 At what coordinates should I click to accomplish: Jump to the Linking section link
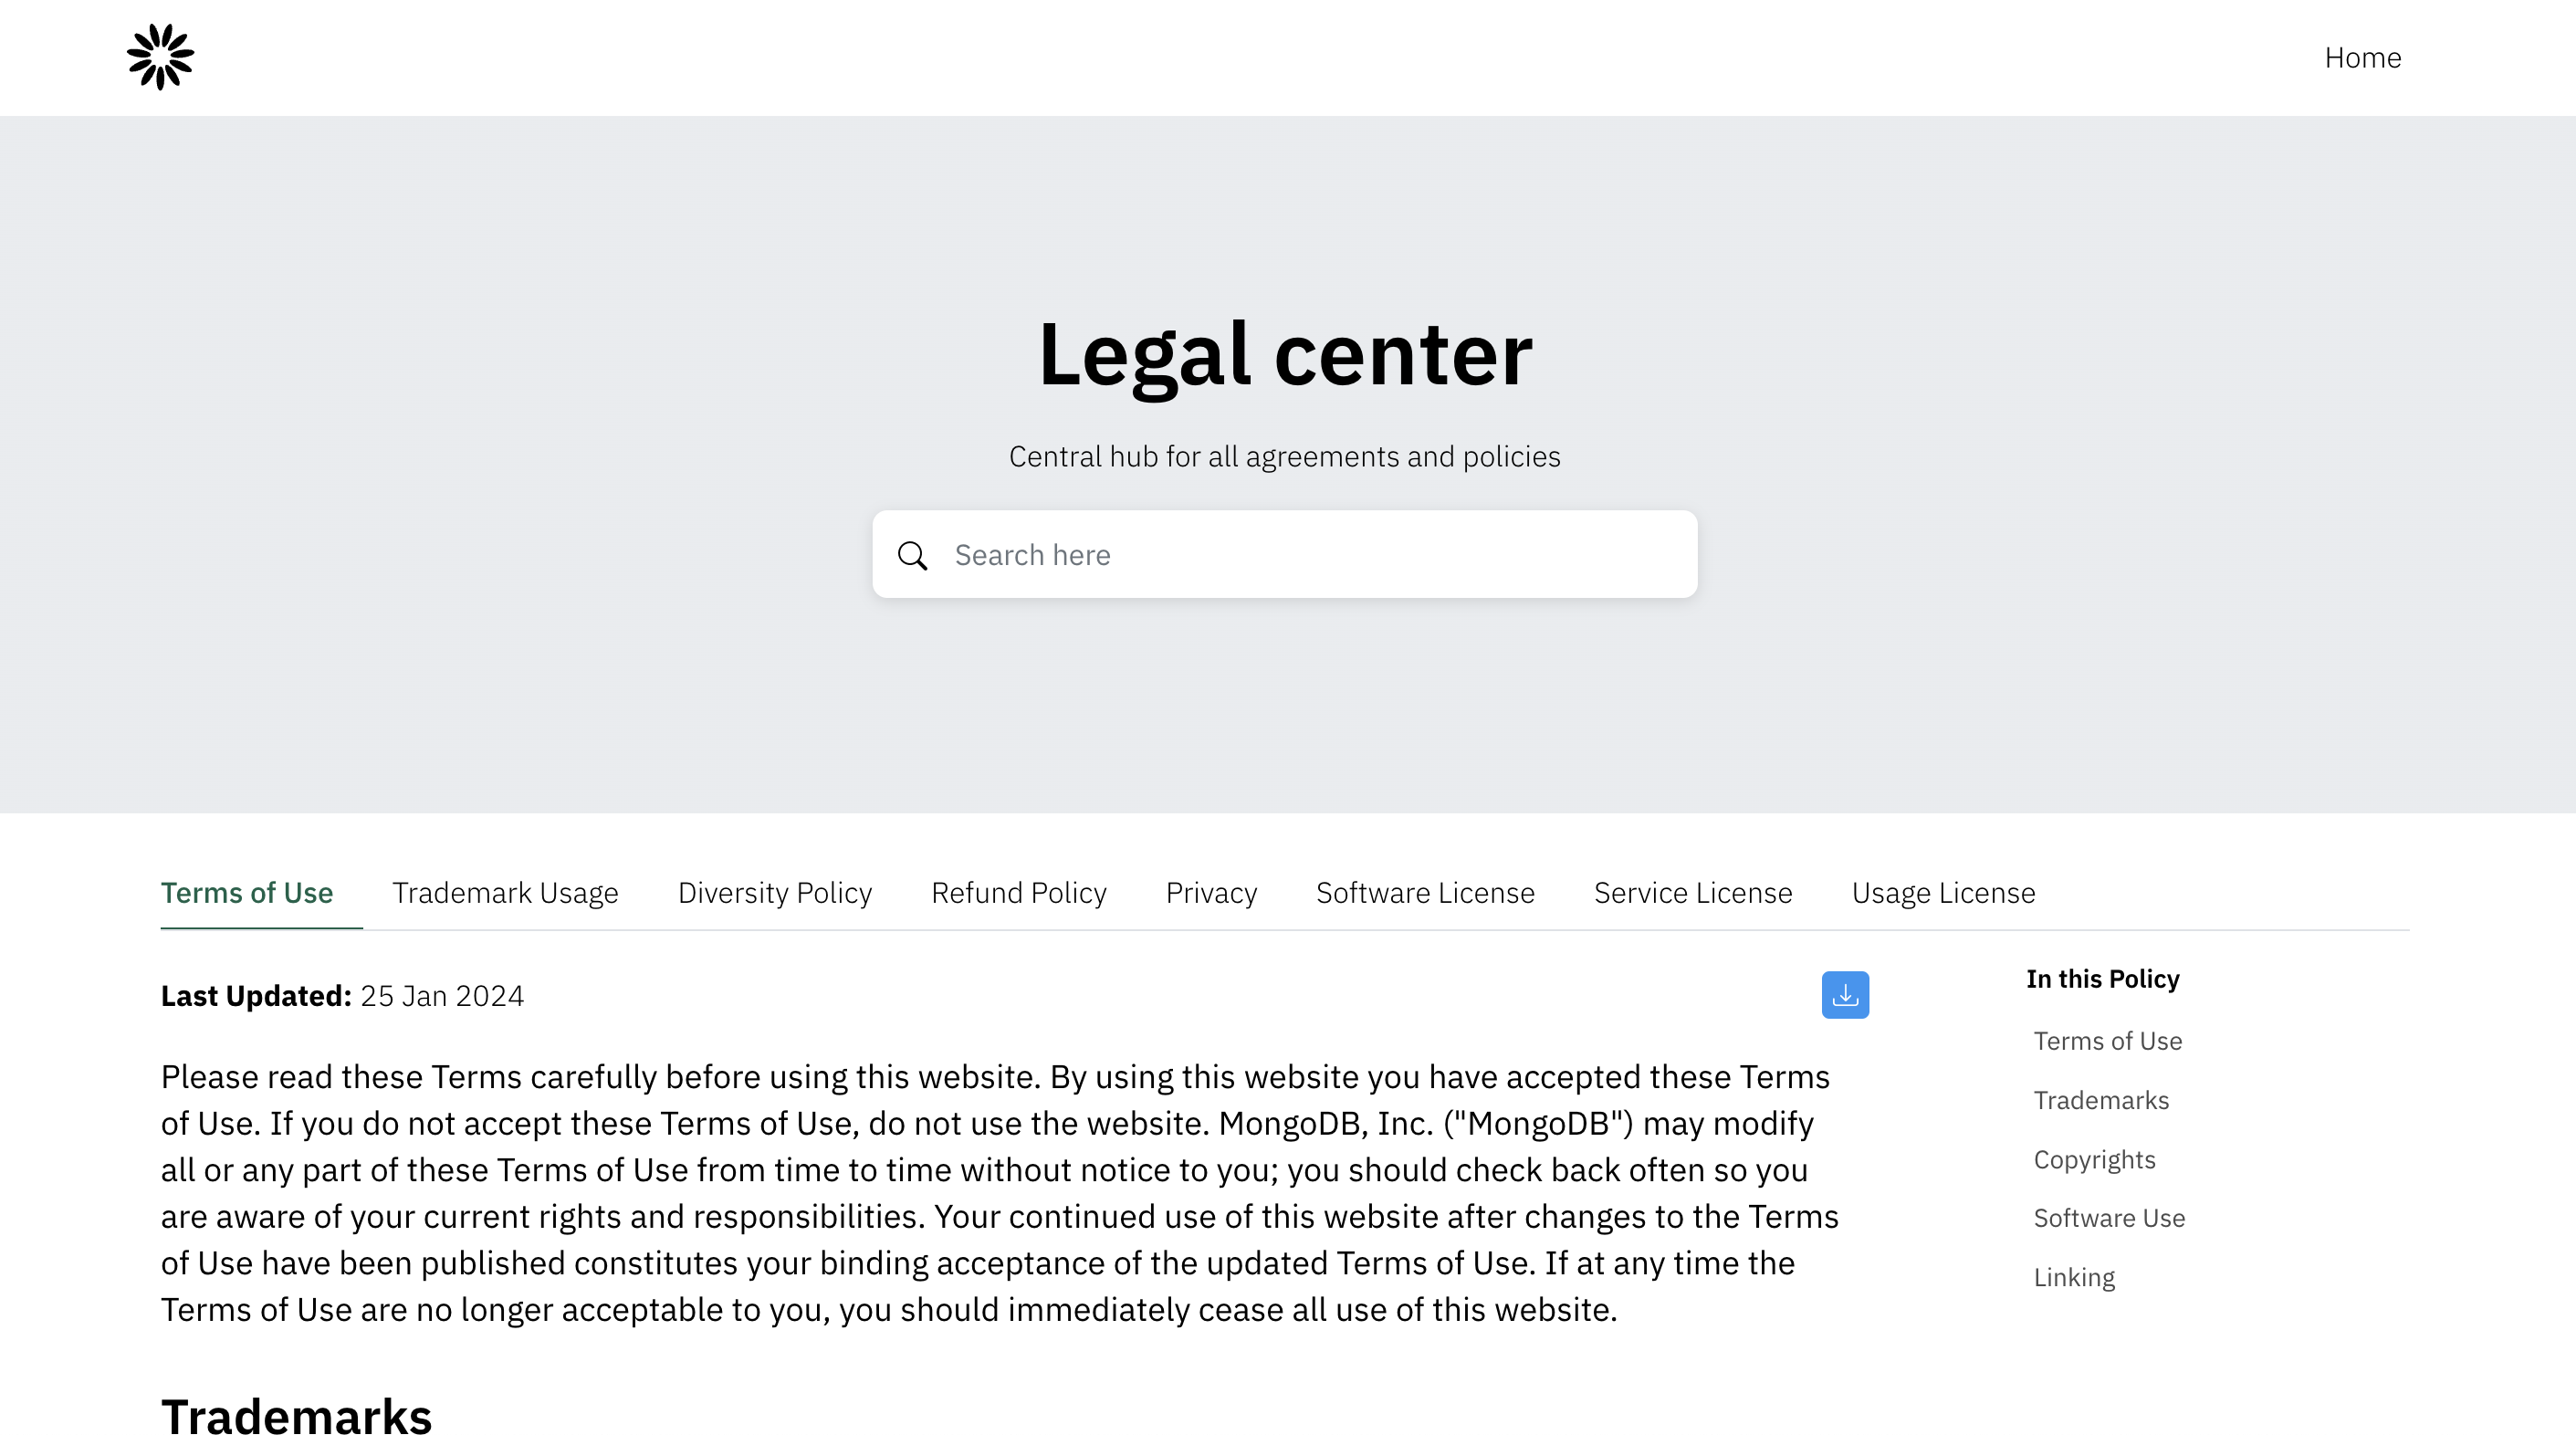click(2073, 1277)
